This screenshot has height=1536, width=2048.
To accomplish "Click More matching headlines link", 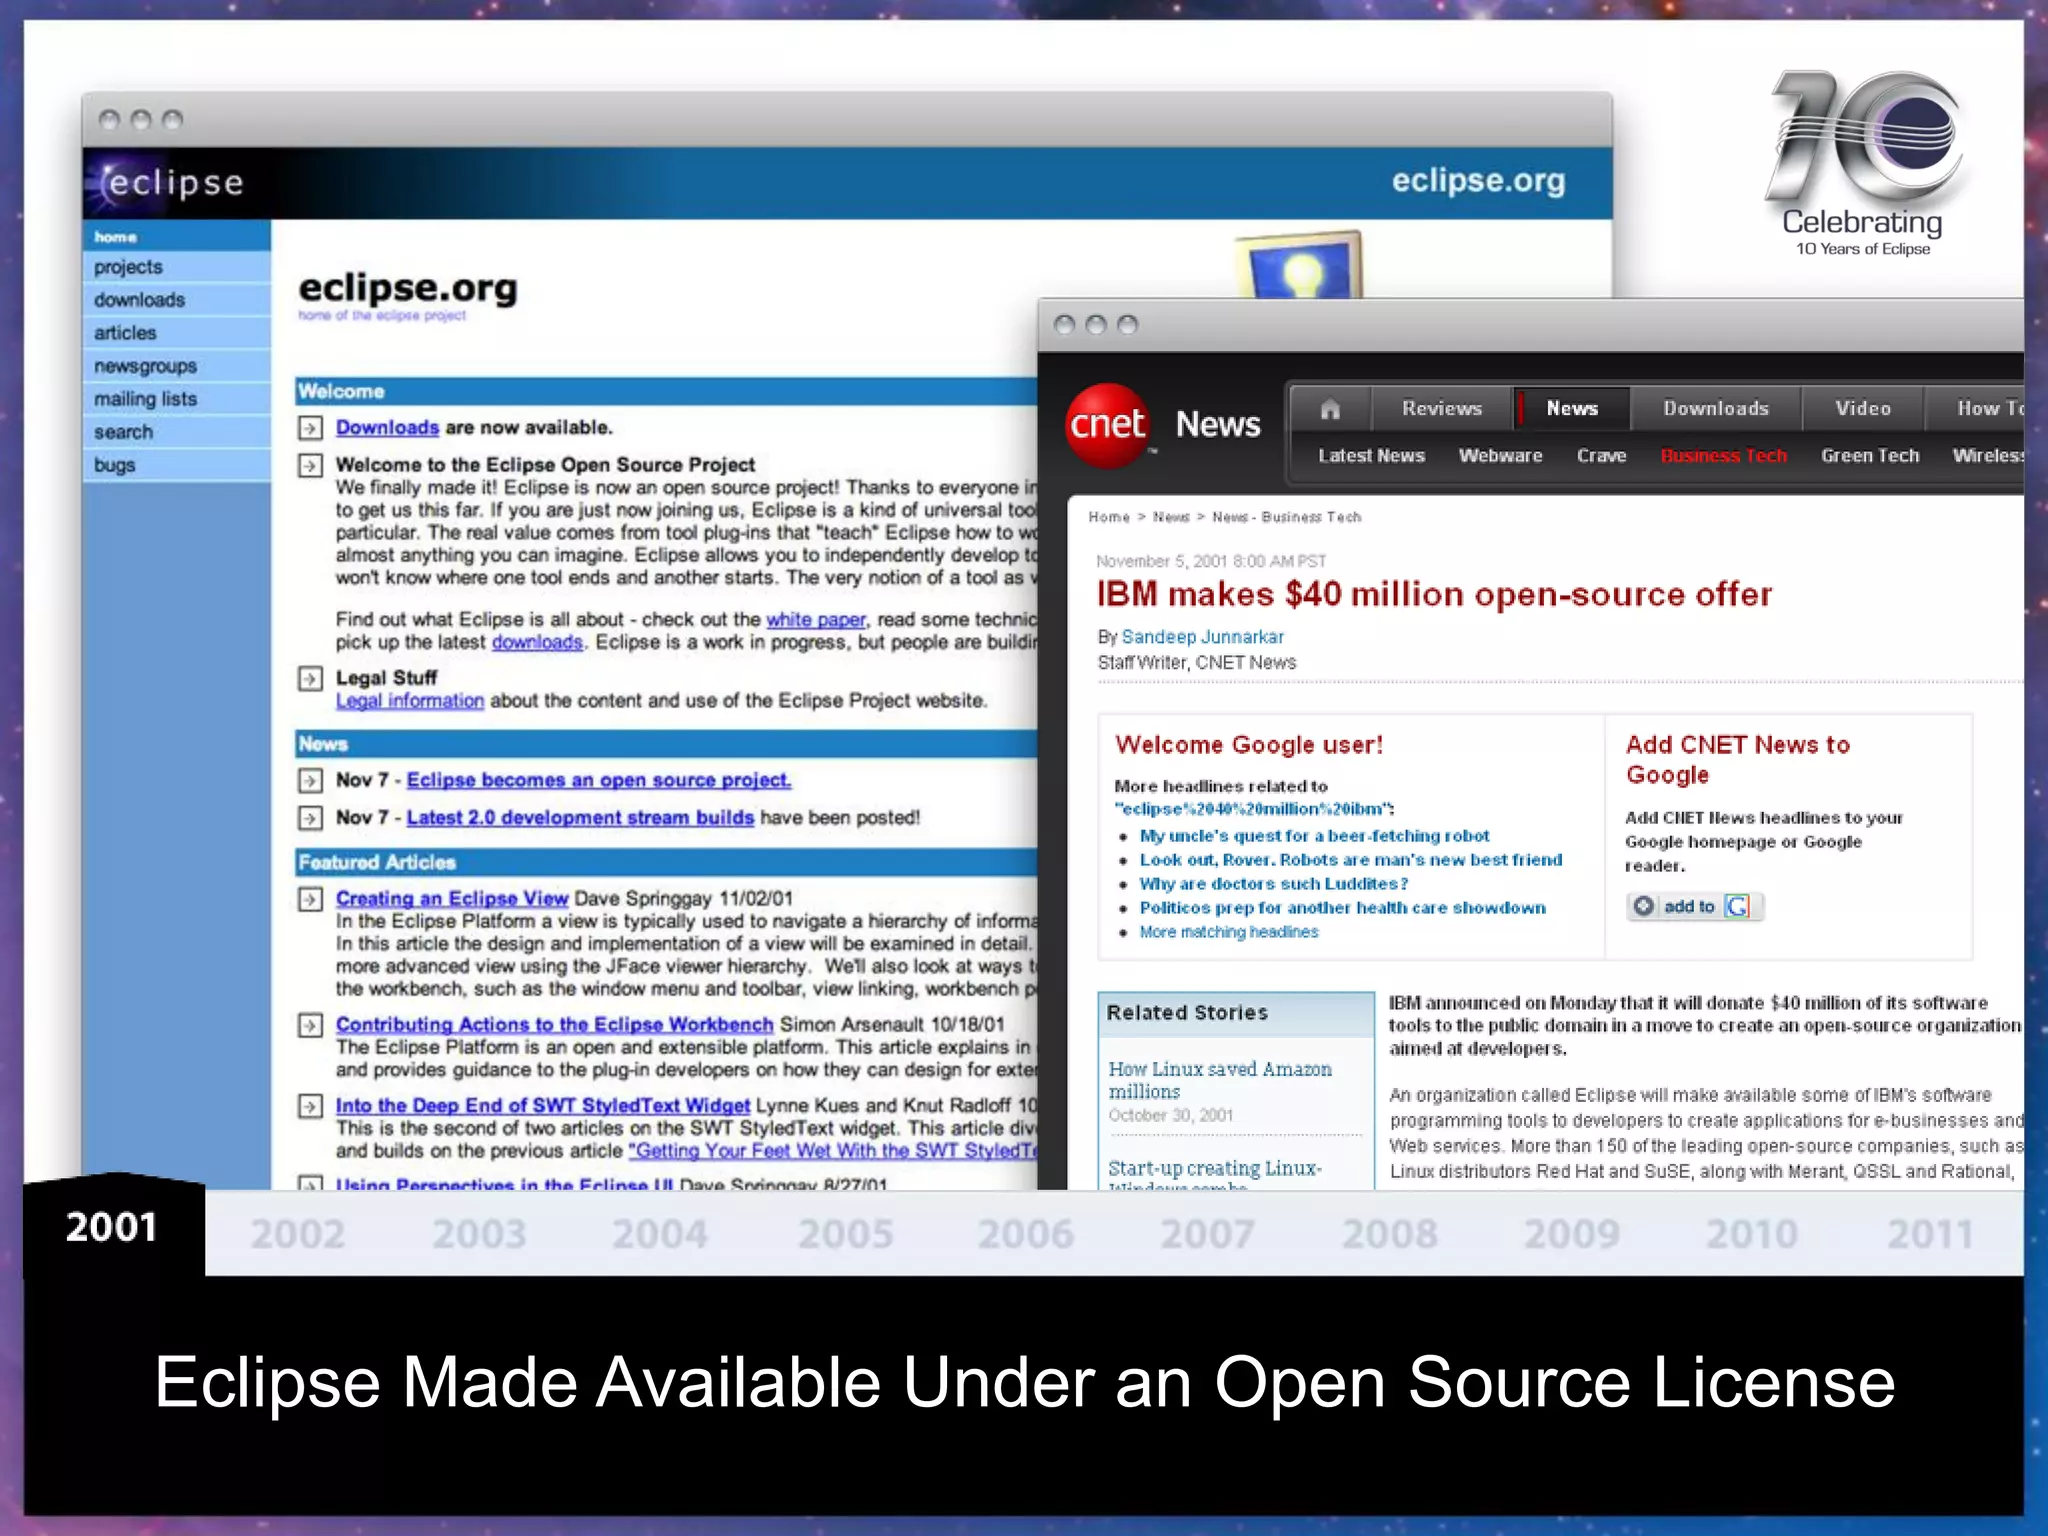I will click(x=1228, y=932).
